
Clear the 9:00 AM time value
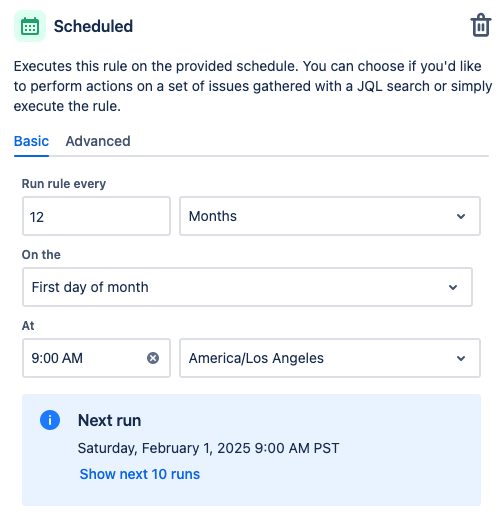(153, 358)
